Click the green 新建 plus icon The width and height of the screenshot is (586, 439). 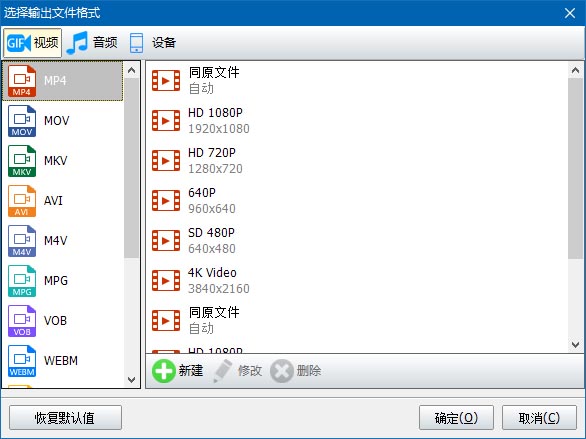[163, 371]
